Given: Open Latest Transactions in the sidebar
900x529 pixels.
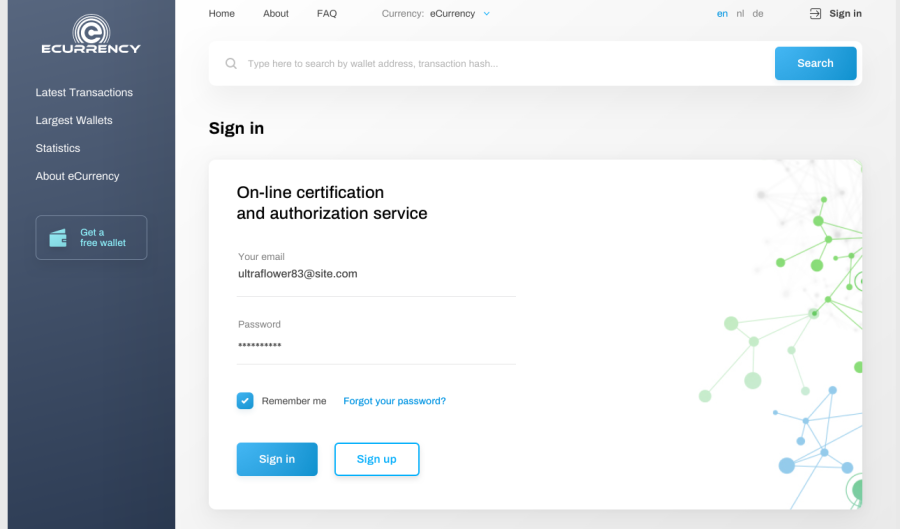Looking at the screenshot, I should point(84,92).
